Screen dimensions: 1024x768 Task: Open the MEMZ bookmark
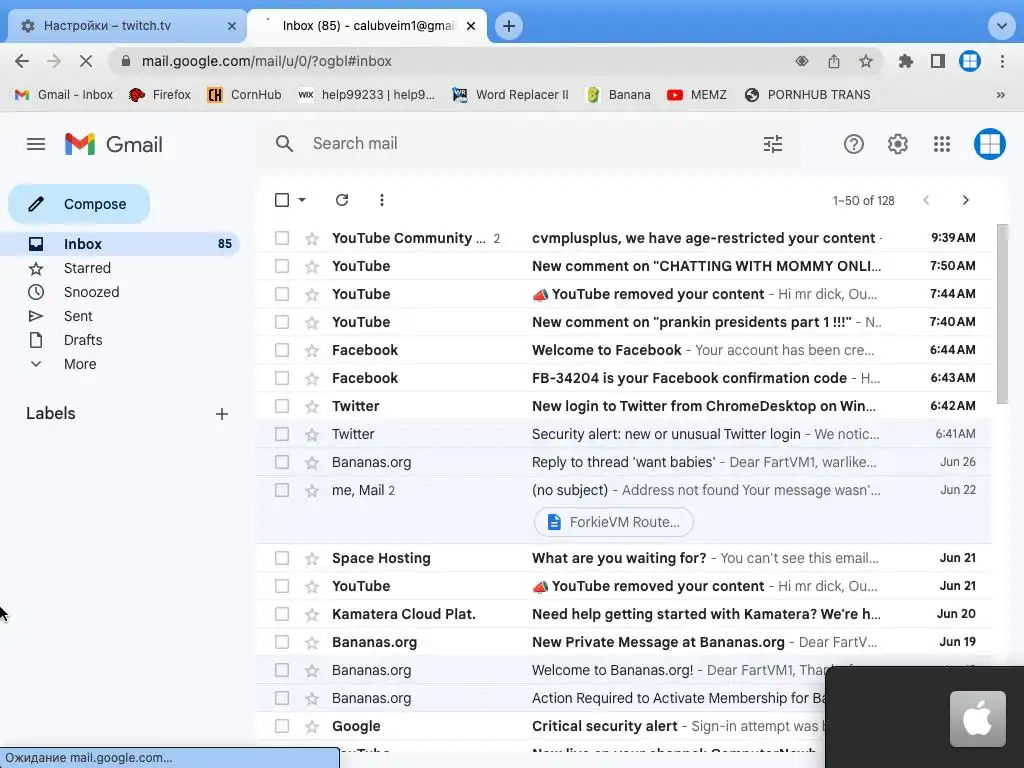(697, 95)
